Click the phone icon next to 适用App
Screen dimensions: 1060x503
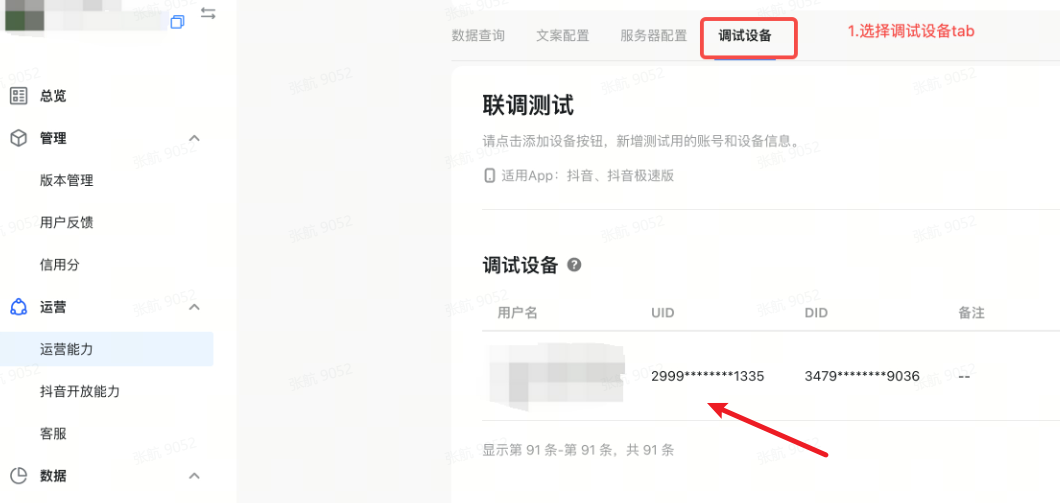coord(489,176)
